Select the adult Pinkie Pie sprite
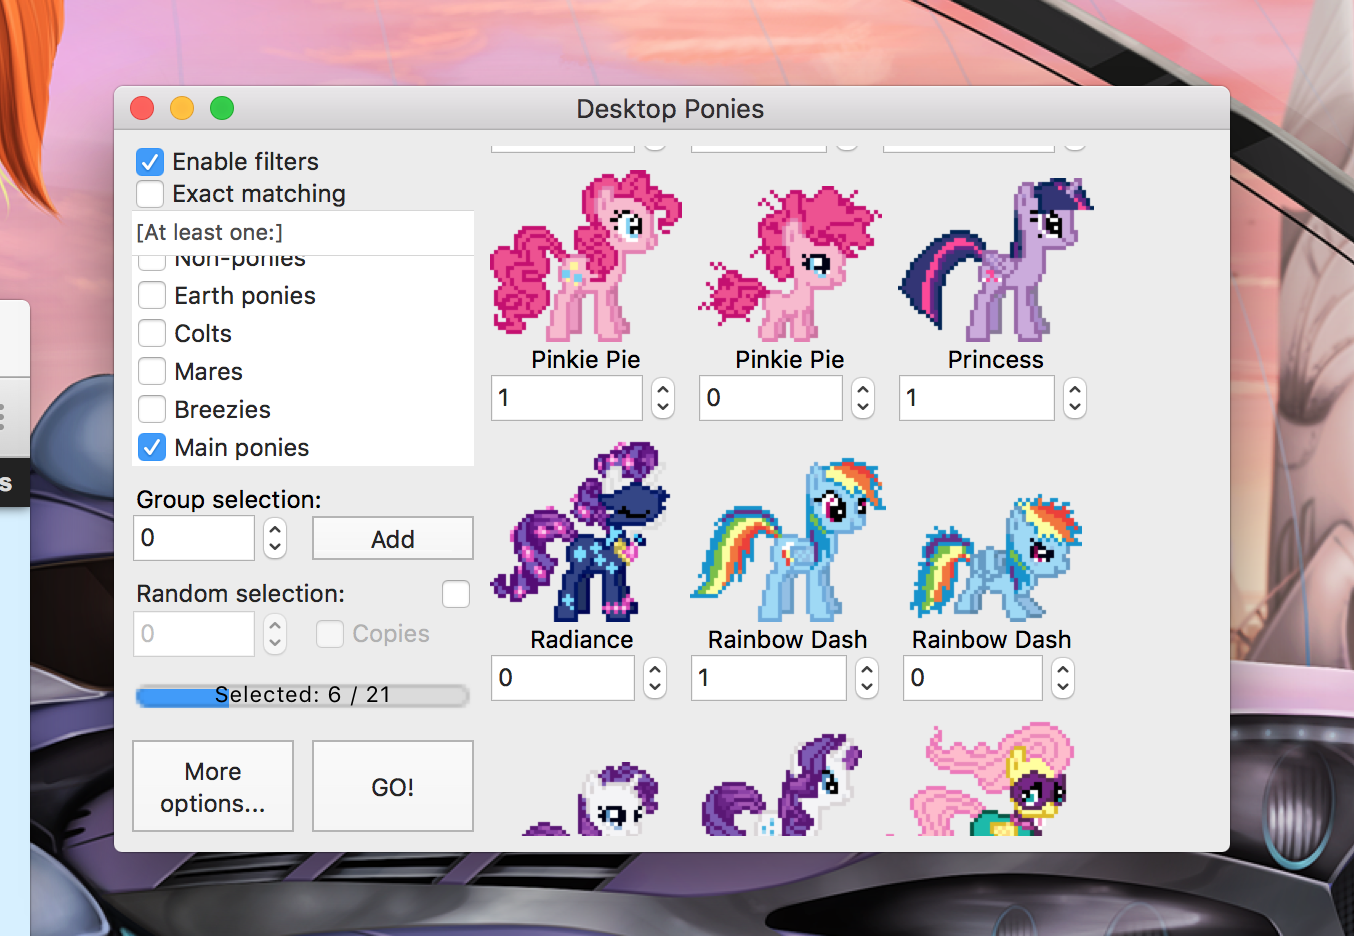Image resolution: width=1354 pixels, height=936 pixels. pyautogui.click(x=586, y=255)
